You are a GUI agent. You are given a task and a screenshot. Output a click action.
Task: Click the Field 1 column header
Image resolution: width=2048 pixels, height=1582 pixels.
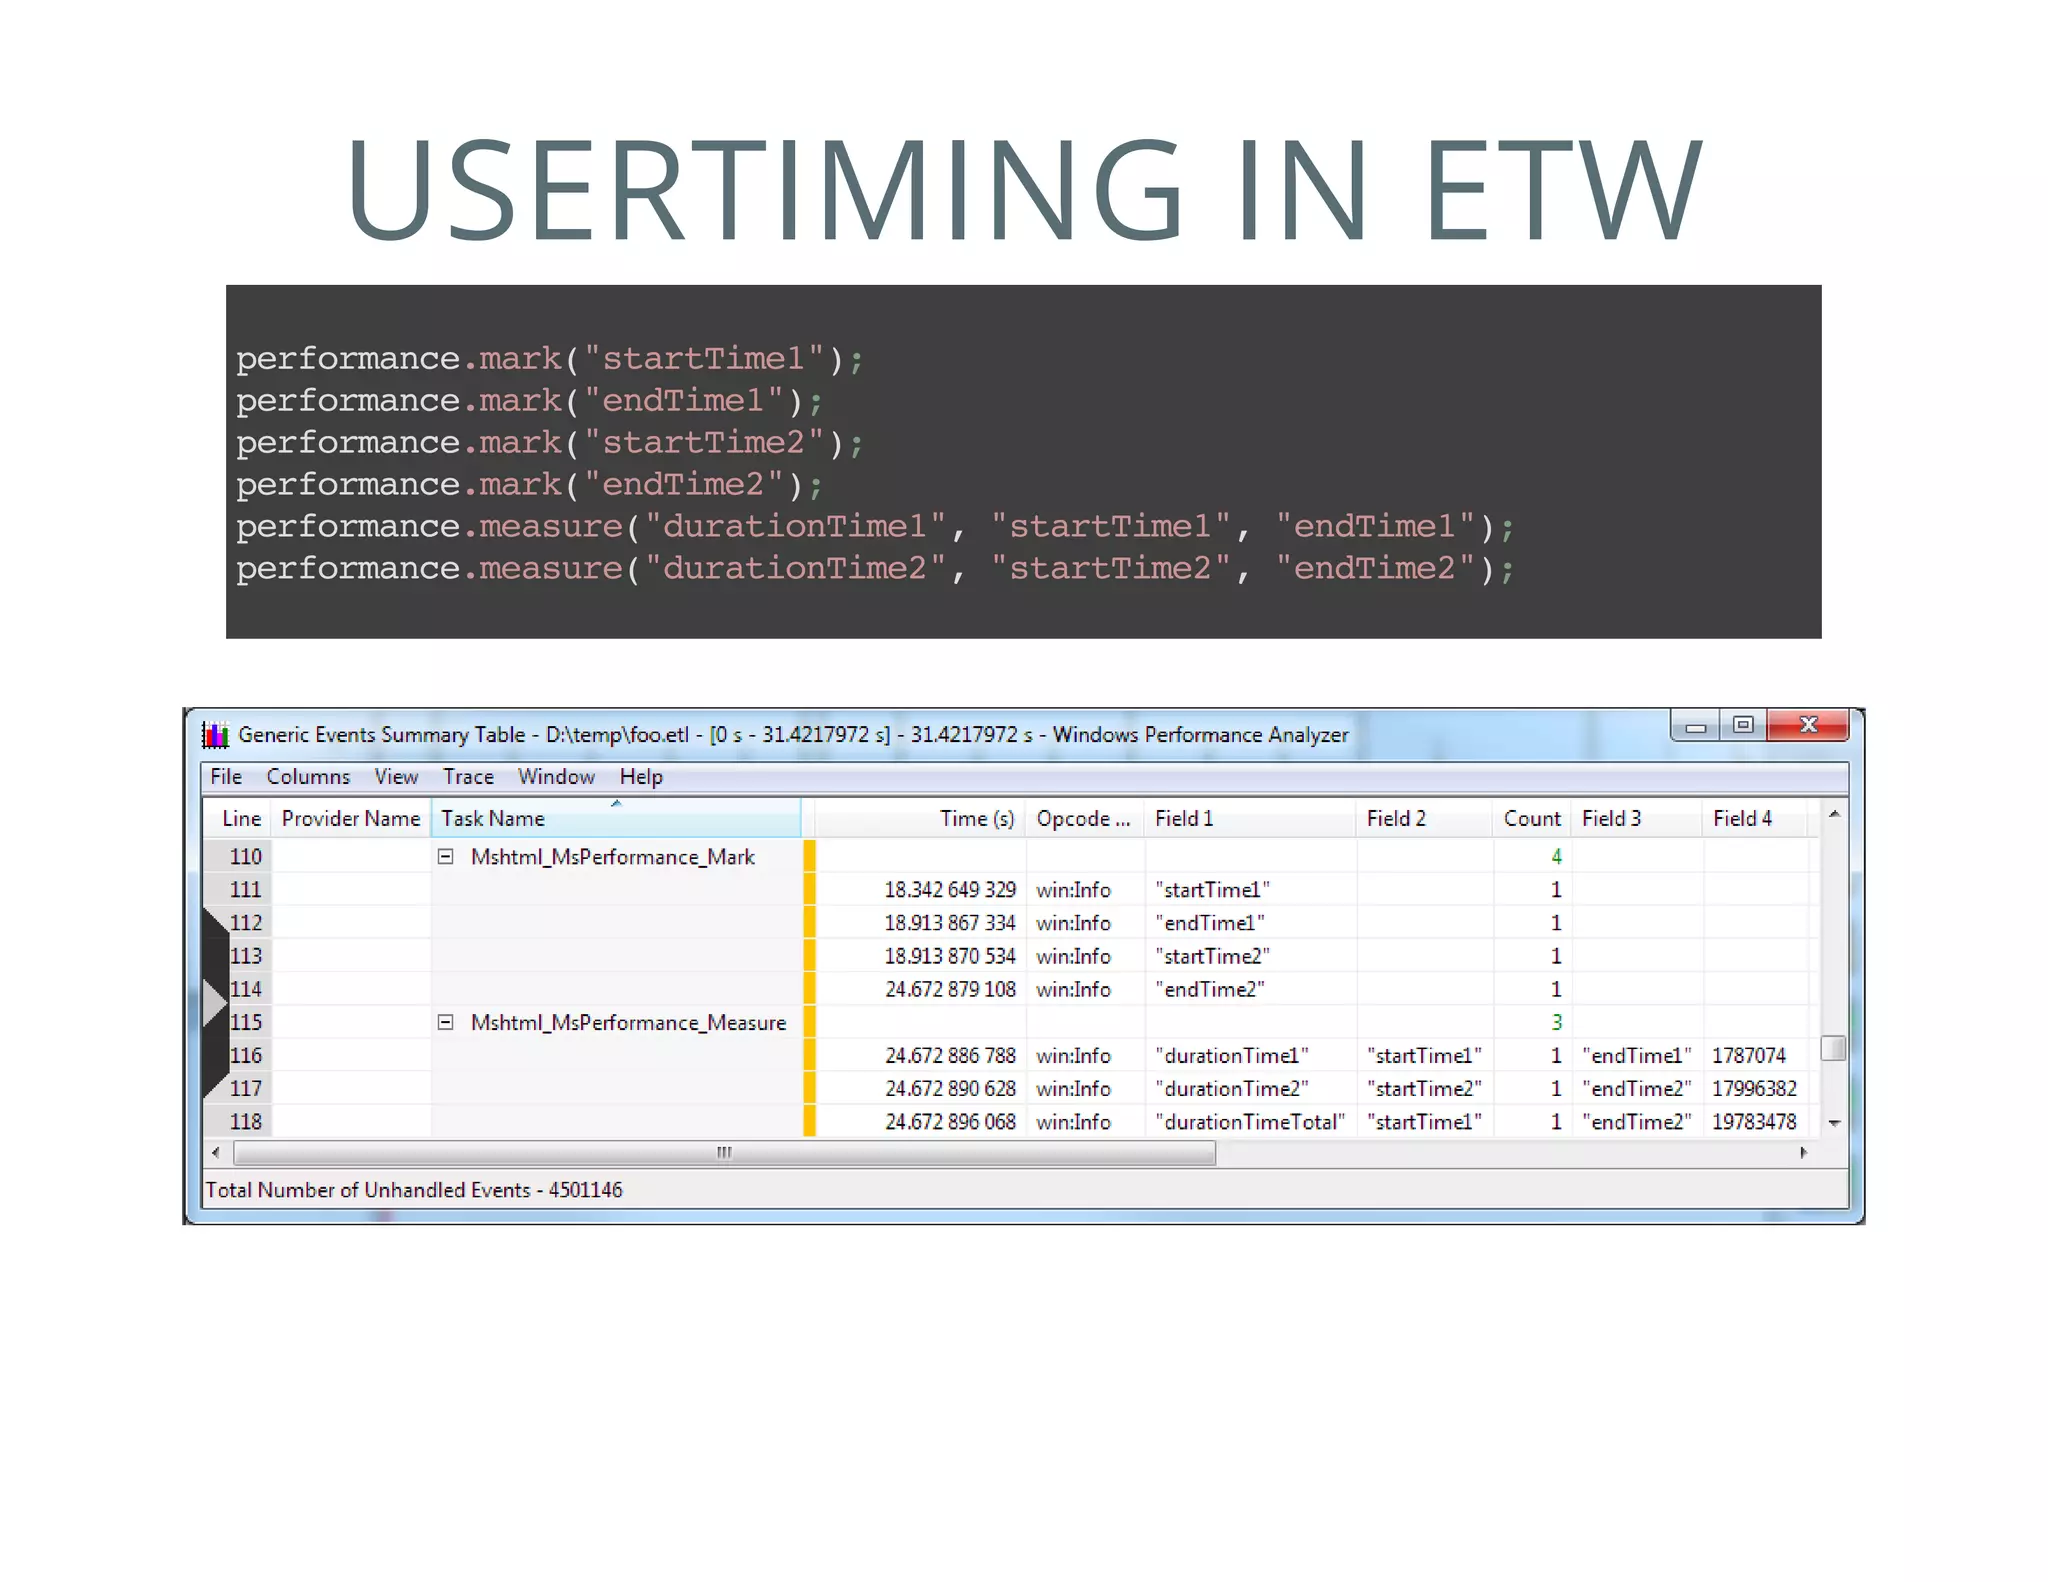1250,818
